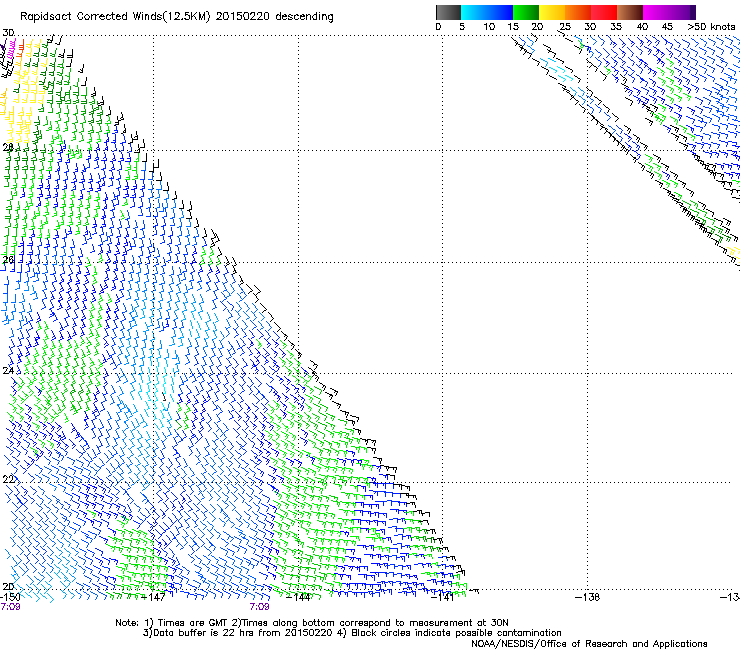Click the green 15–20 knots legend segment

tap(526, 12)
